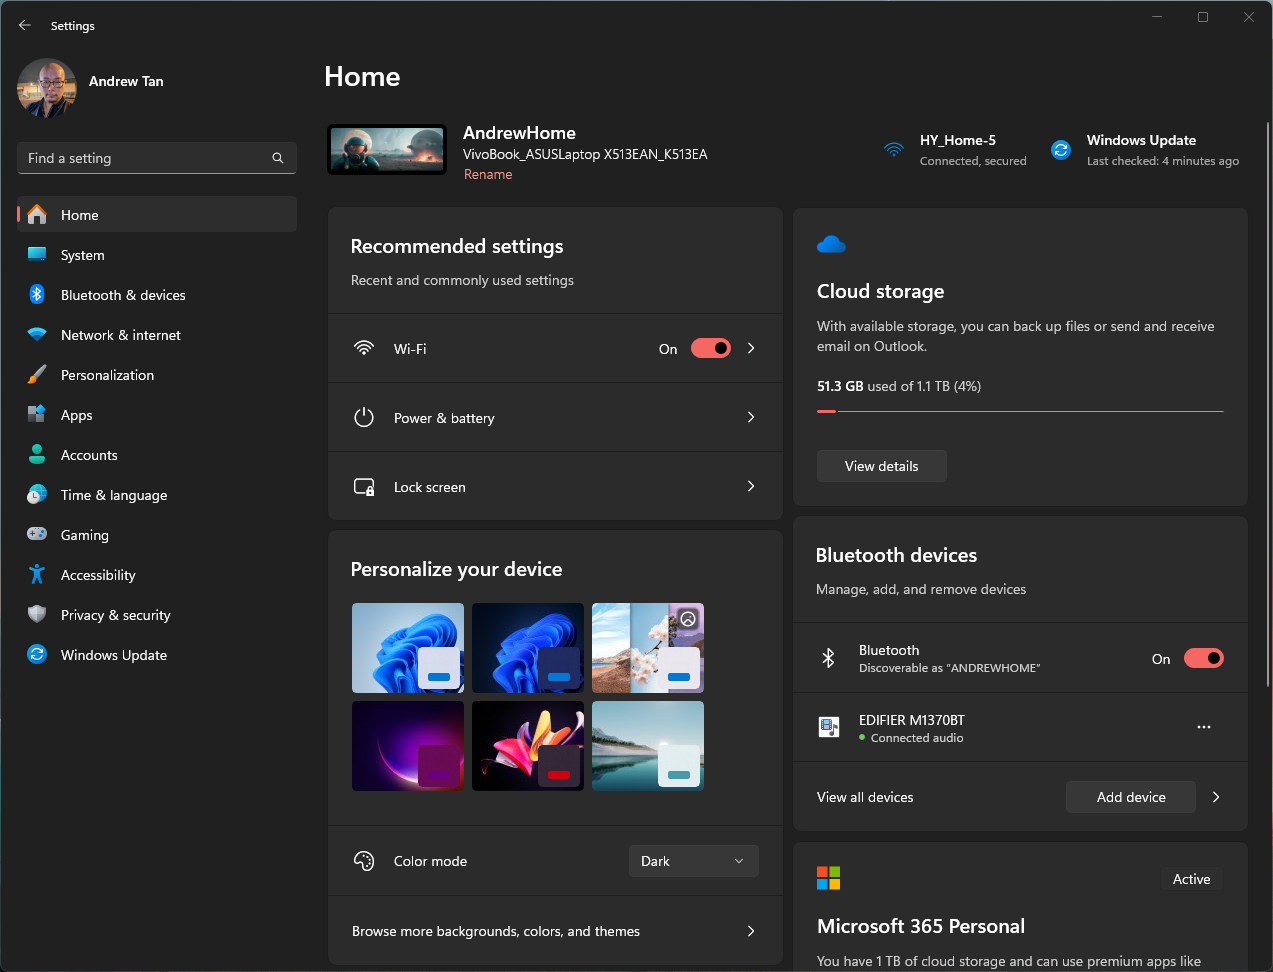Click the Power & battery icon

point(364,418)
